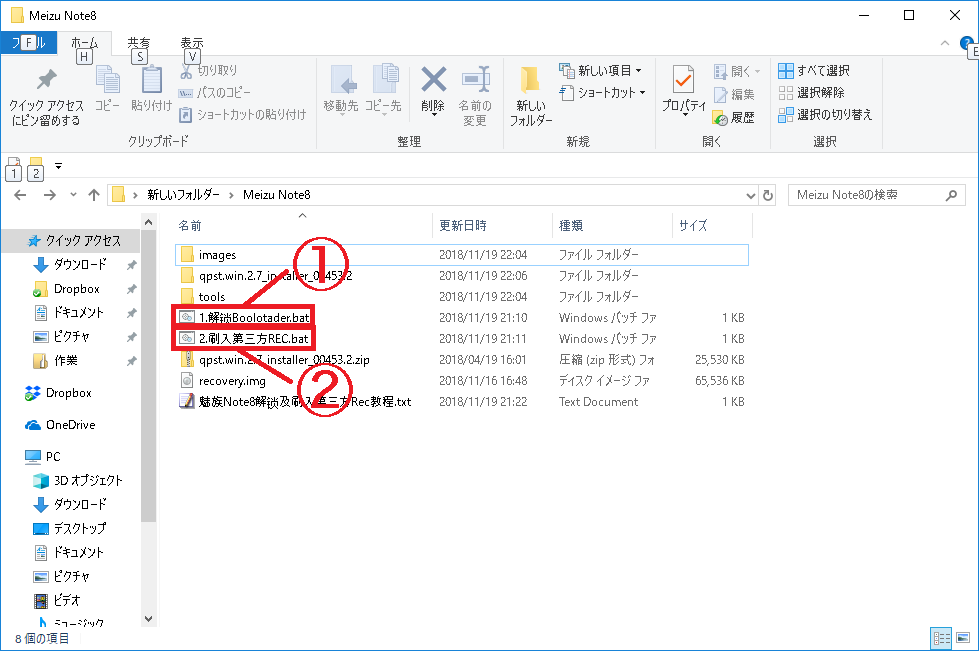Expand the address bar history dropdown

pyautogui.click(x=750, y=195)
